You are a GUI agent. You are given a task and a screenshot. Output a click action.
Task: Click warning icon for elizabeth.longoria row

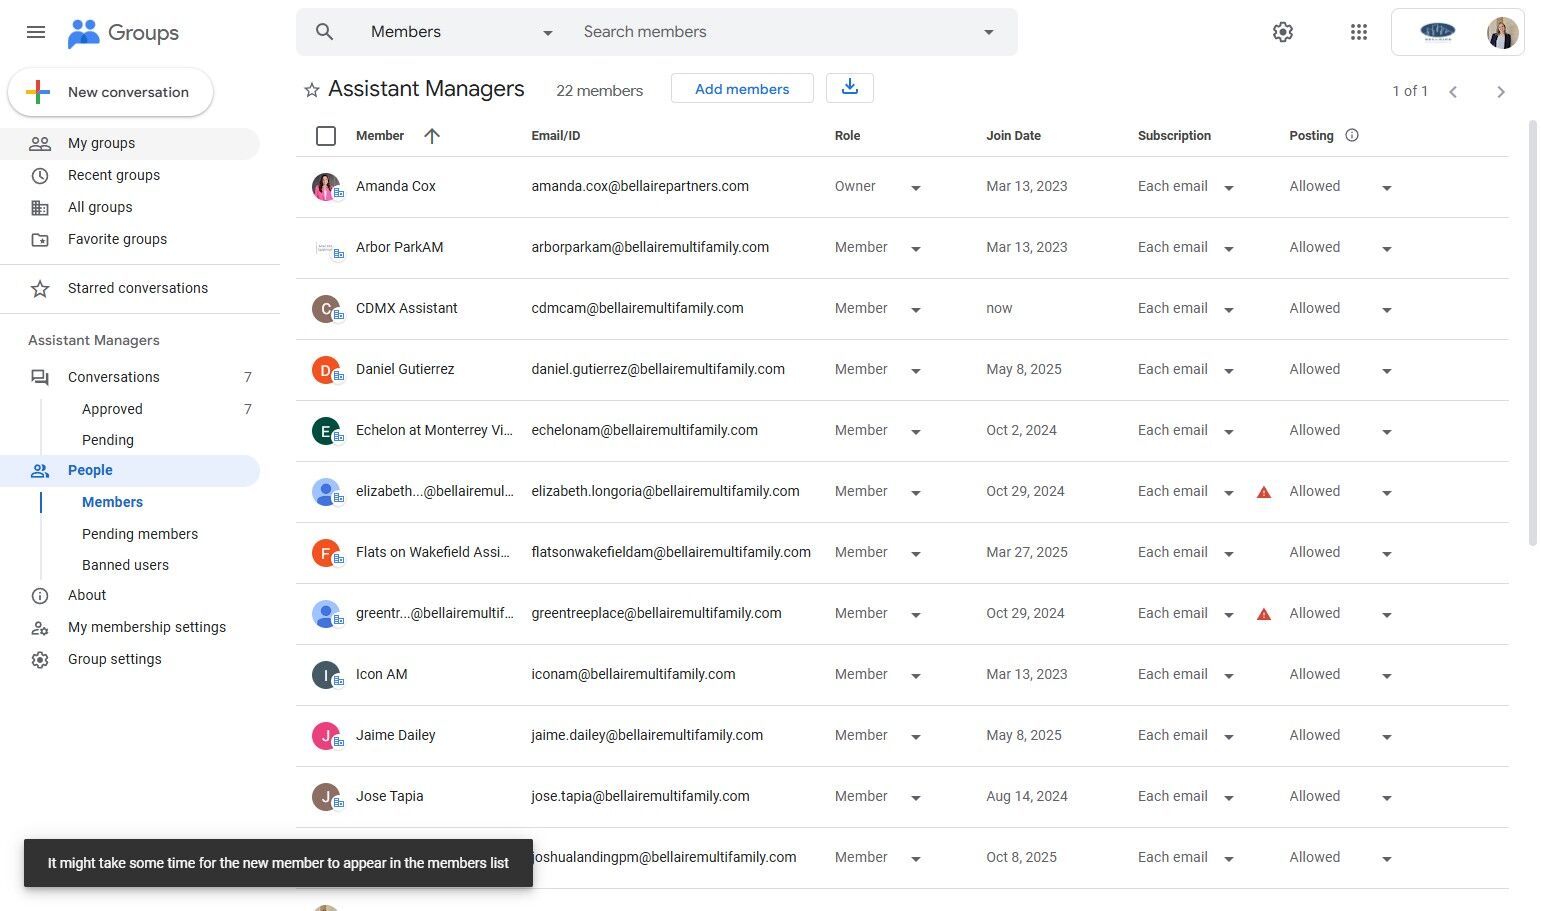point(1264,492)
